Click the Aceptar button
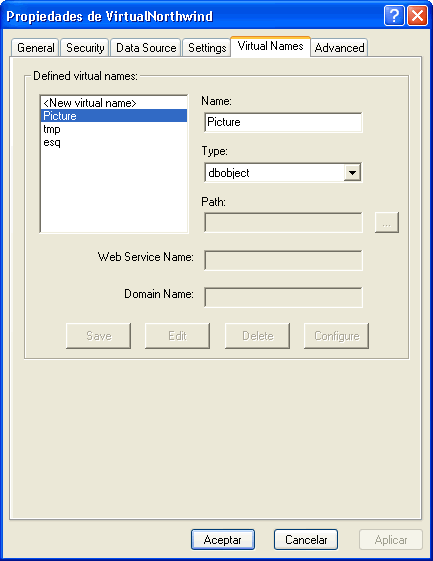433x561 pixels. [223, 540]
